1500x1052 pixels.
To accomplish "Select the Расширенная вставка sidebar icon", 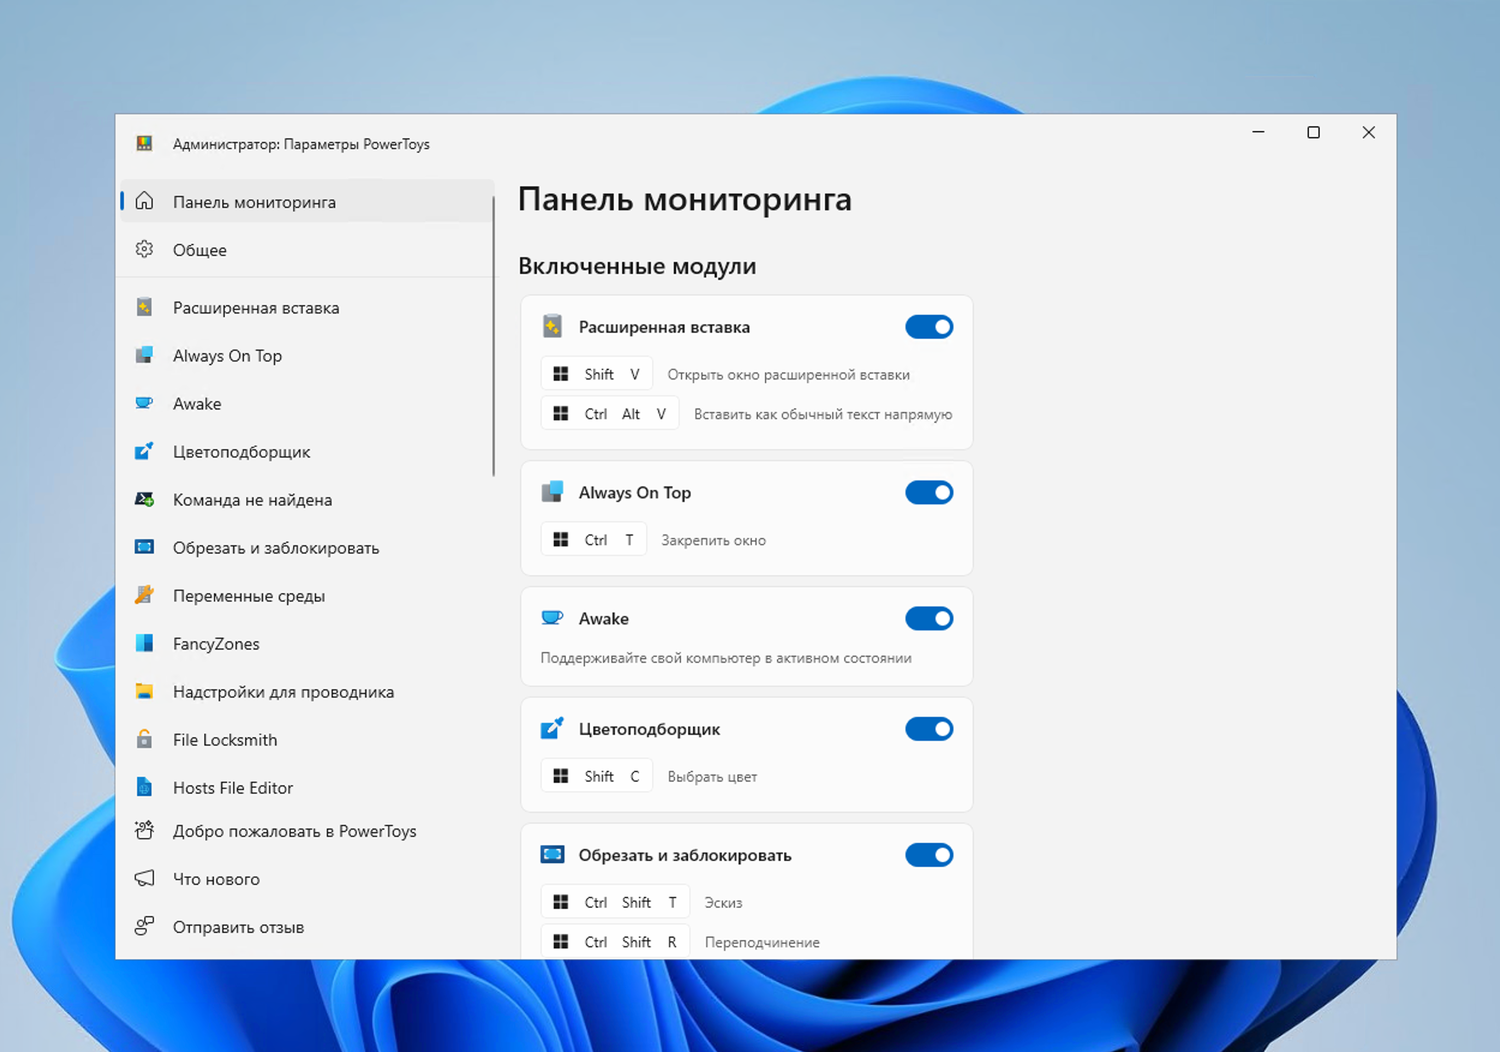I will click(x=145, y=307).
